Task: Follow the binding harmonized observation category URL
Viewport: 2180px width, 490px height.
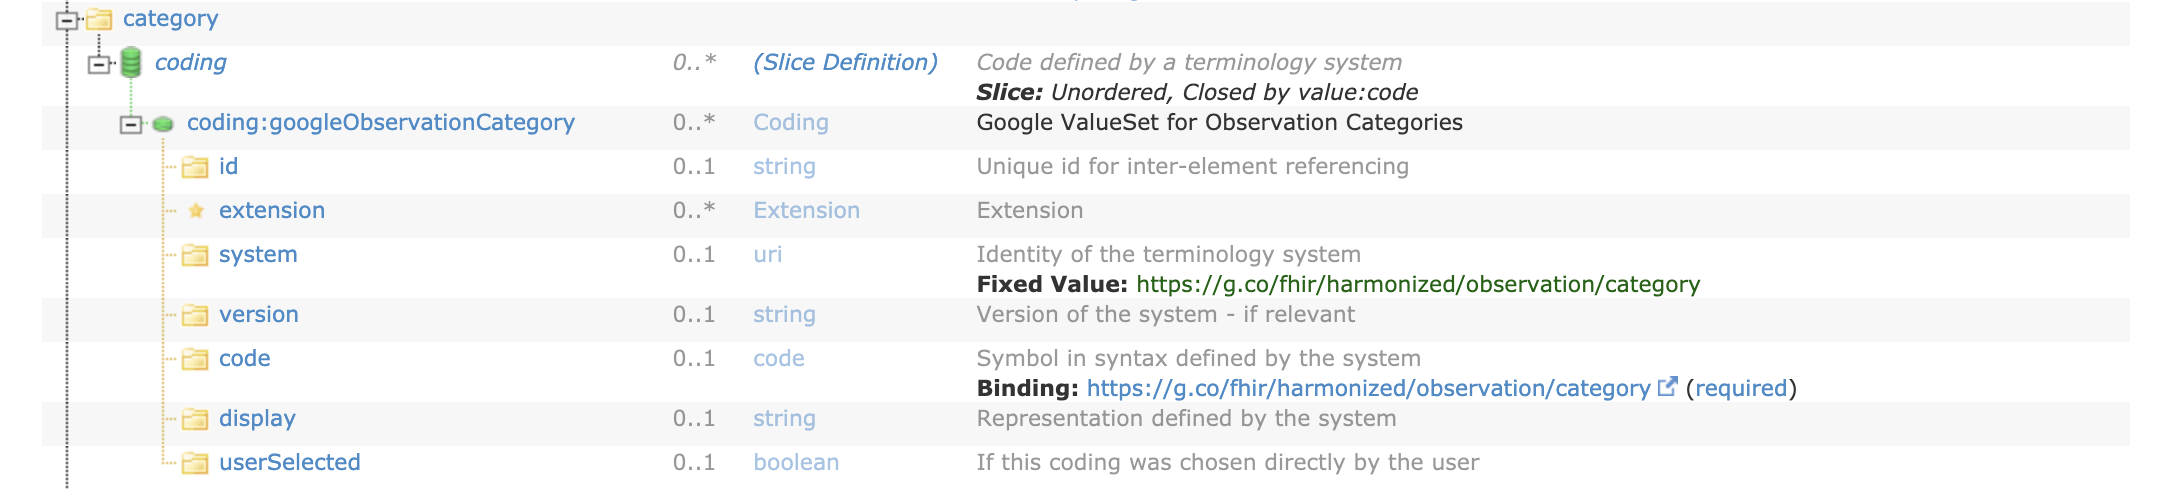Action: (x=1368, y=388)
